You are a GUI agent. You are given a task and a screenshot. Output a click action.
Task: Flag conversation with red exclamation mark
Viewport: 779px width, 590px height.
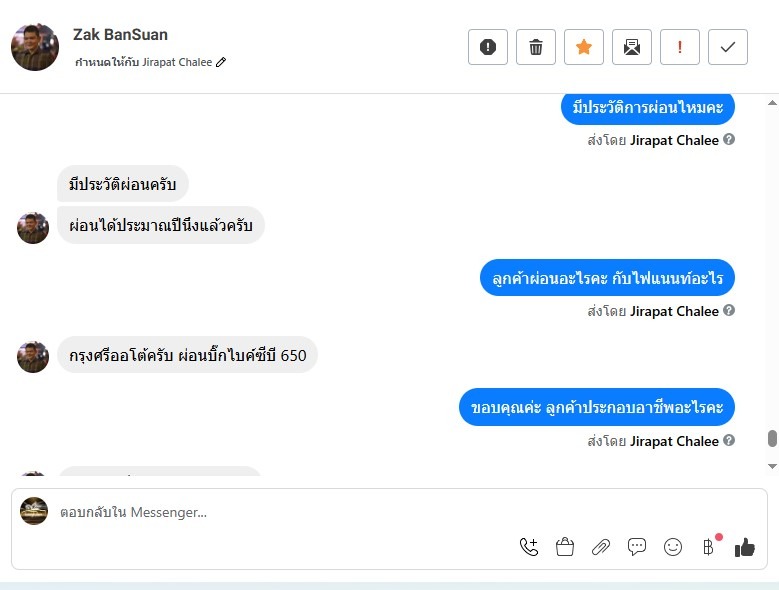(x=680, y=47)
